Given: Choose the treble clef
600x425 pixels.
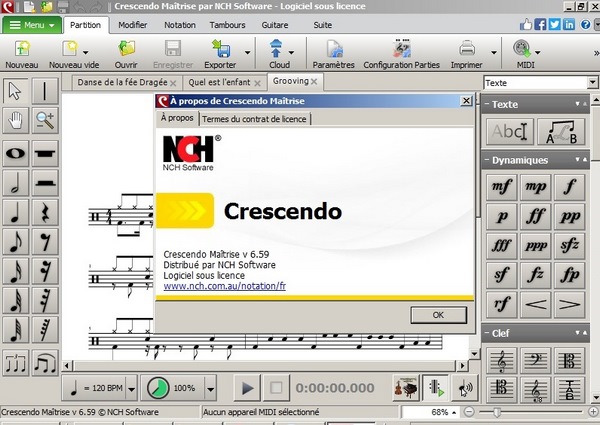Looking at the screenshot, I should [502, 360].
